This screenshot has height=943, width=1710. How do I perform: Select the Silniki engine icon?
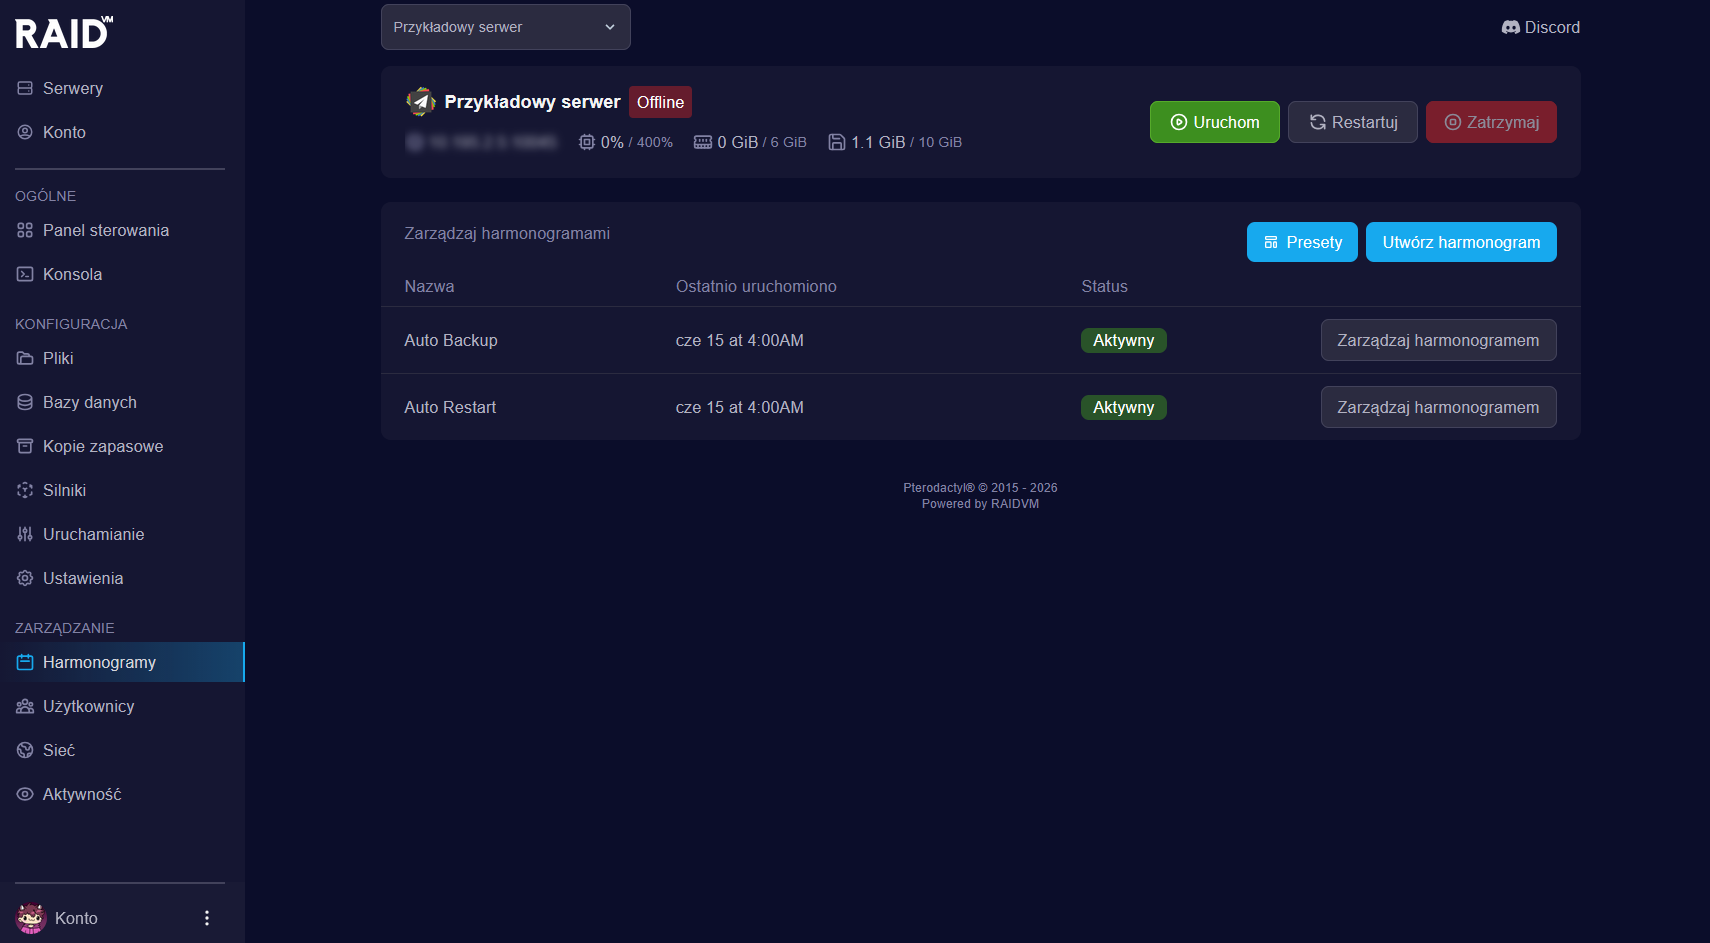coord(25,490)
